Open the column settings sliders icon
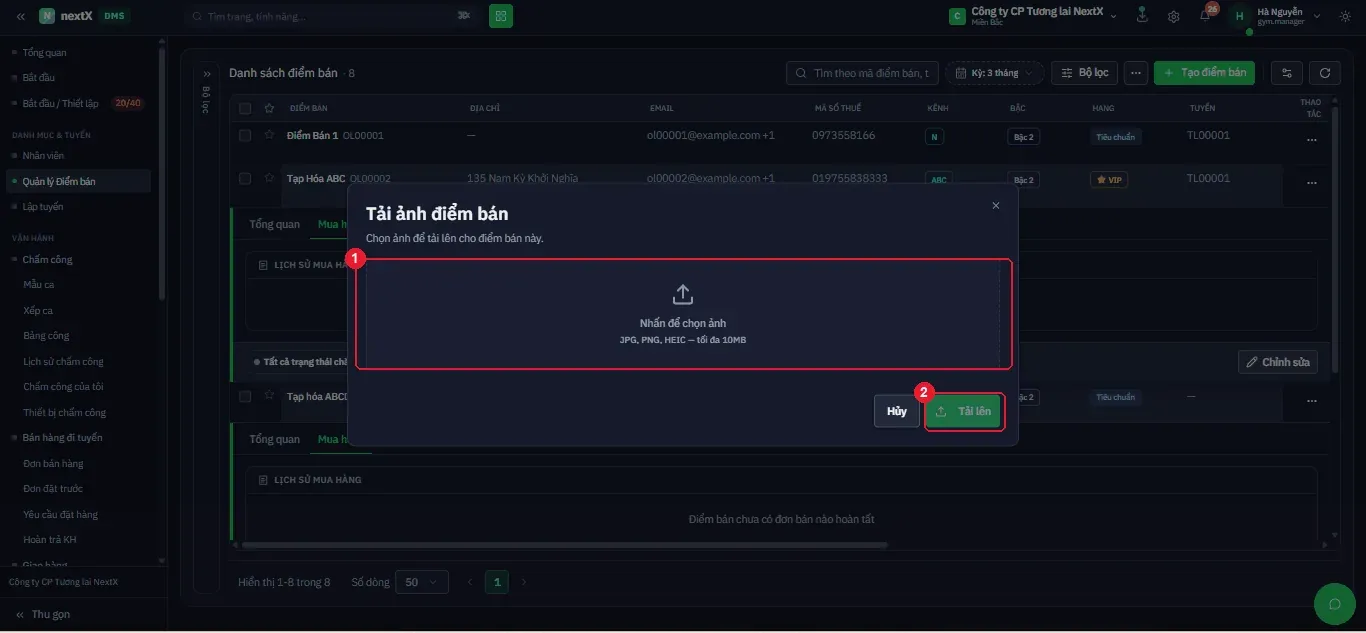 point(1286,73)
